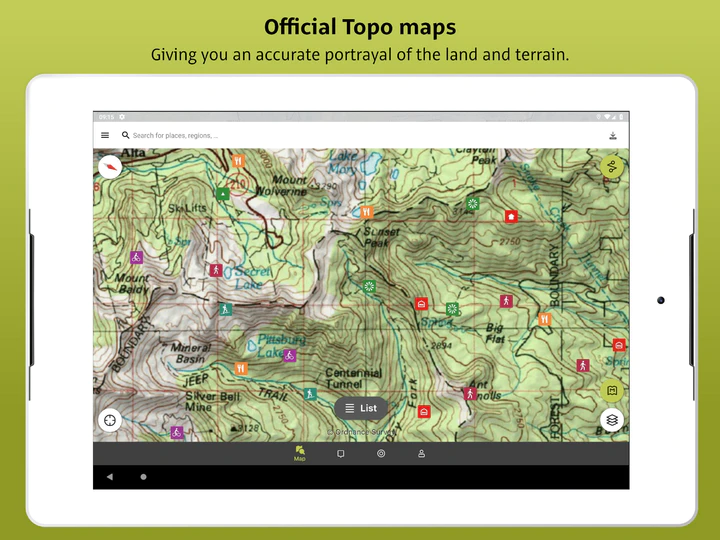This screenshot has height=540, width=720.
Task: Open the route planner button
Action: (x=612, y=167)
